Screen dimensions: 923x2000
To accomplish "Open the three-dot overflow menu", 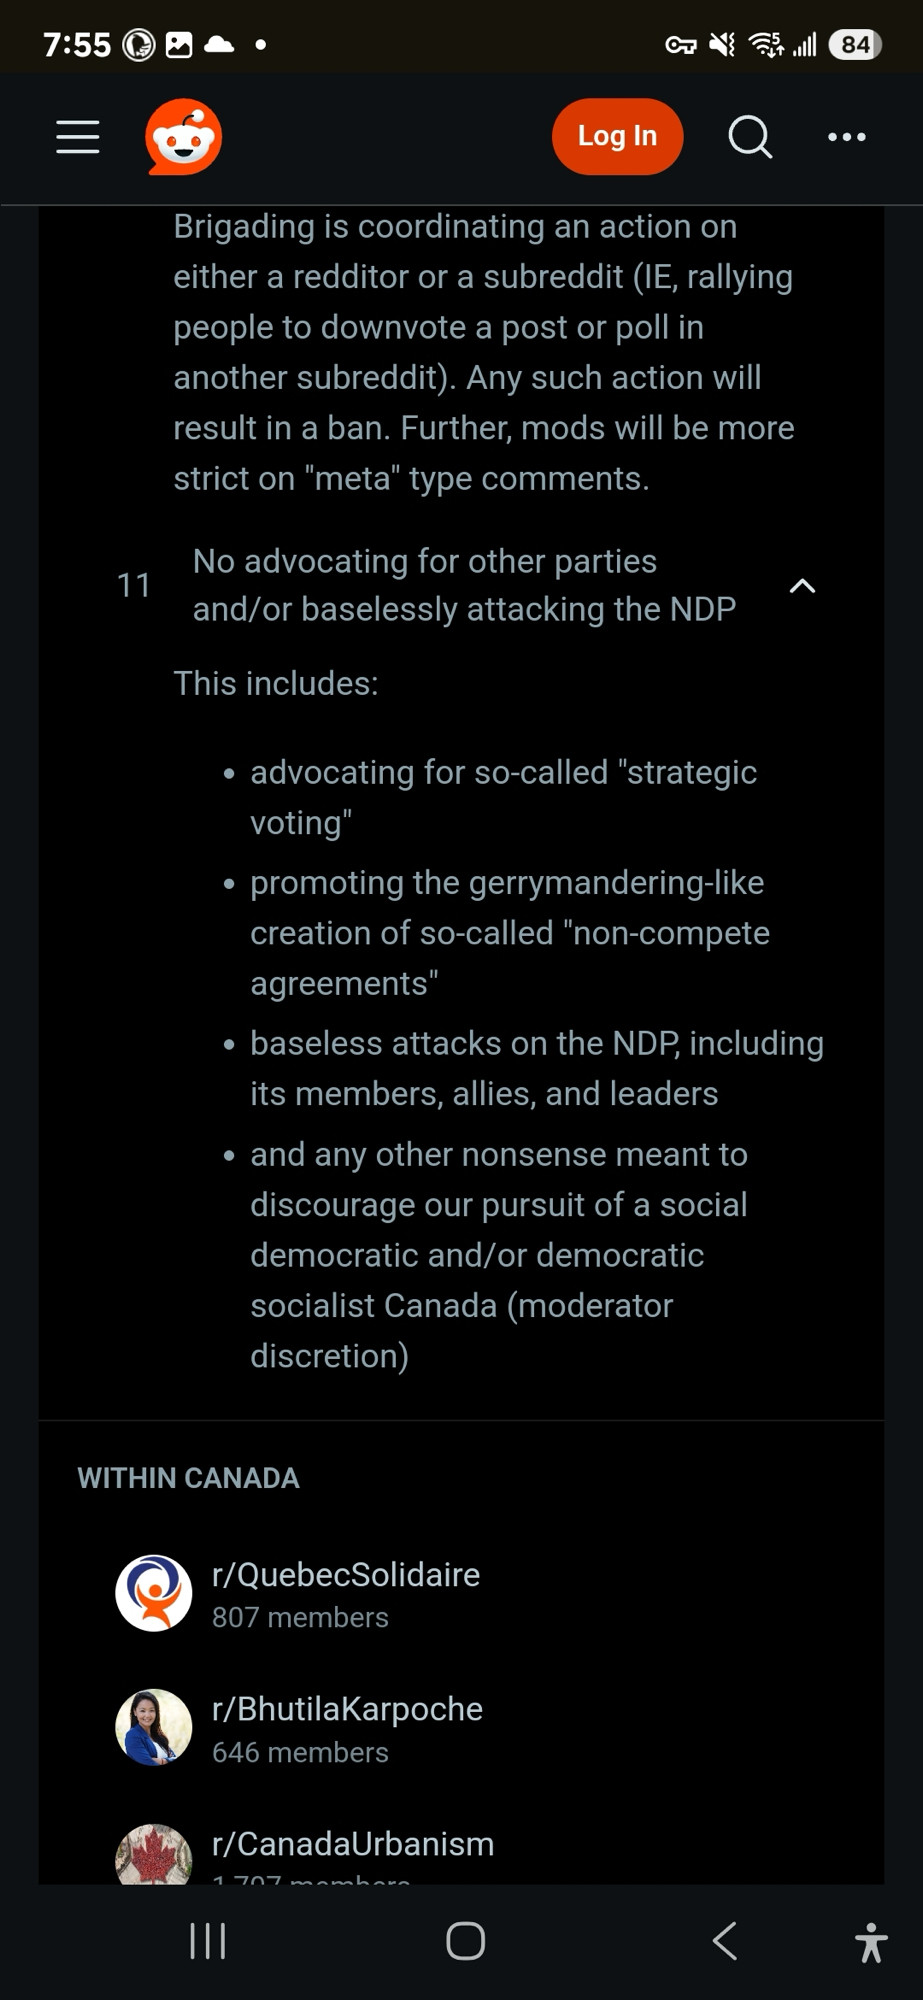I will tap(847, 137).
